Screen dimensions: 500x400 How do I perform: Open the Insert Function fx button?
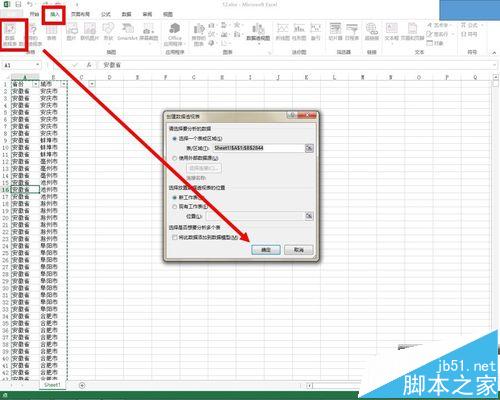pyautogui.click(x=89, y=65)
